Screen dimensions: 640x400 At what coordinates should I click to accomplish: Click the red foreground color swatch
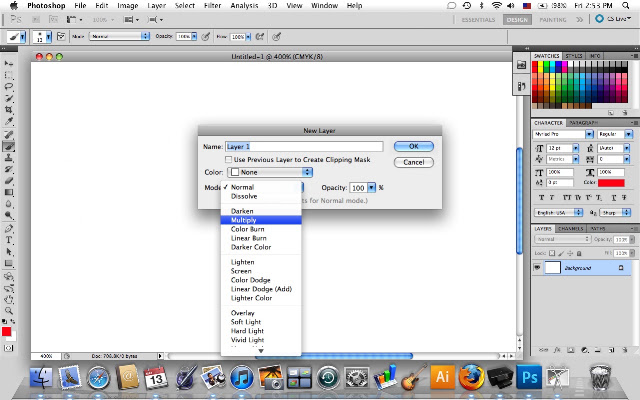[7, 332]
